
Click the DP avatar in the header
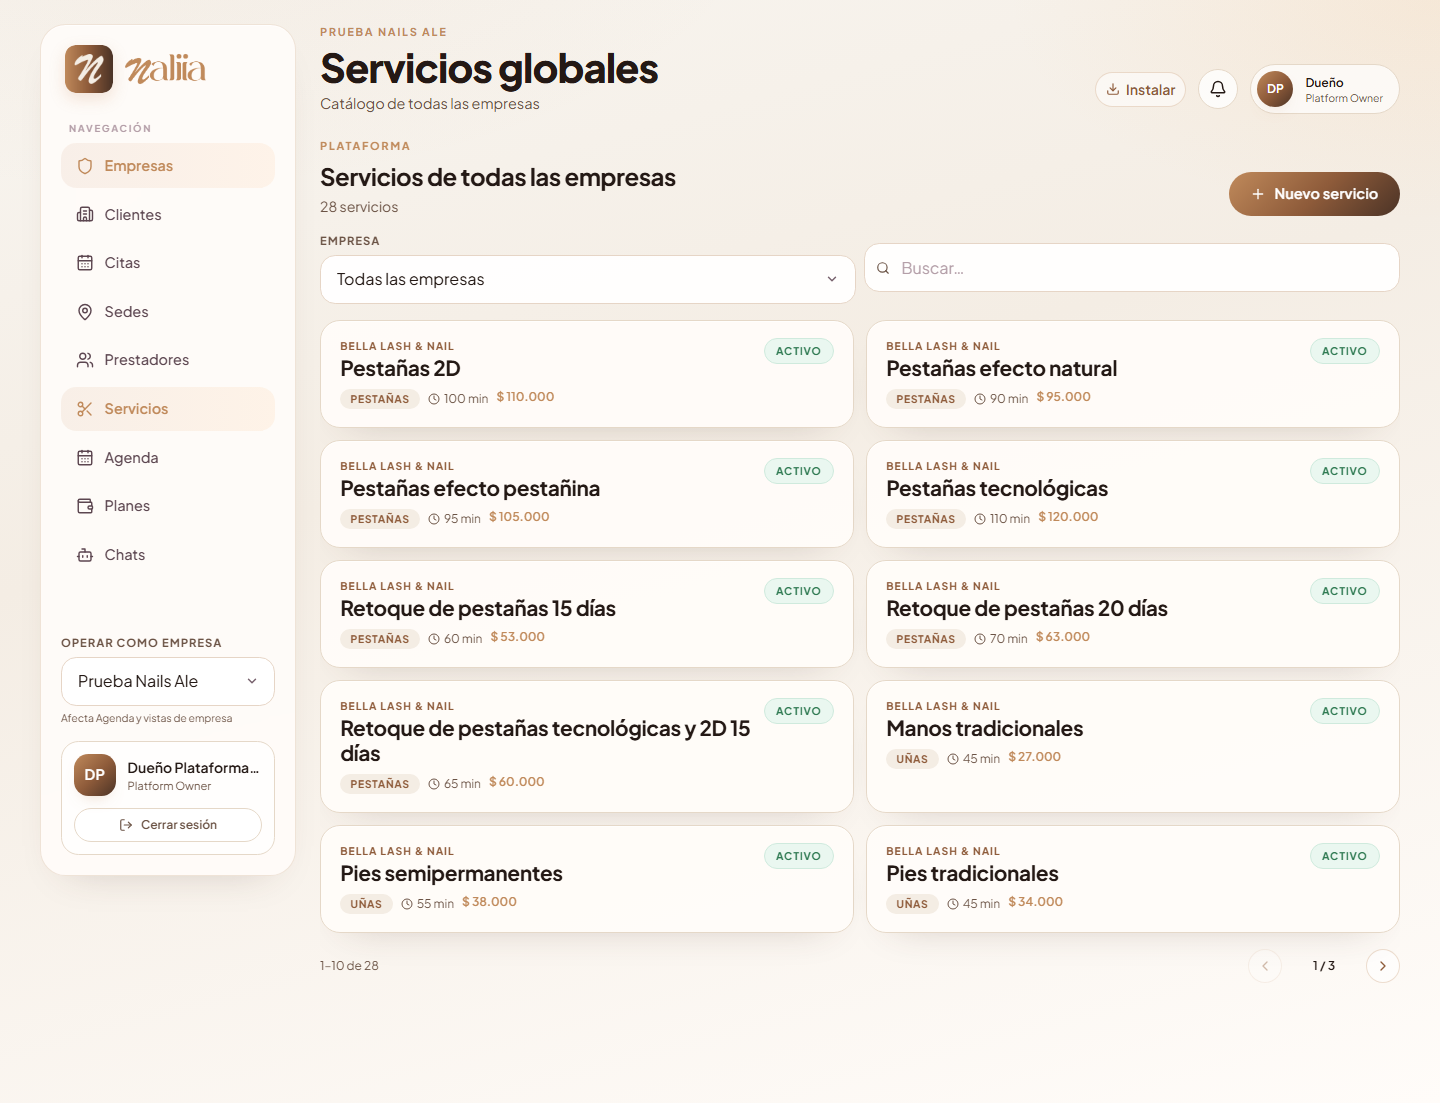tap(1275, 89)
